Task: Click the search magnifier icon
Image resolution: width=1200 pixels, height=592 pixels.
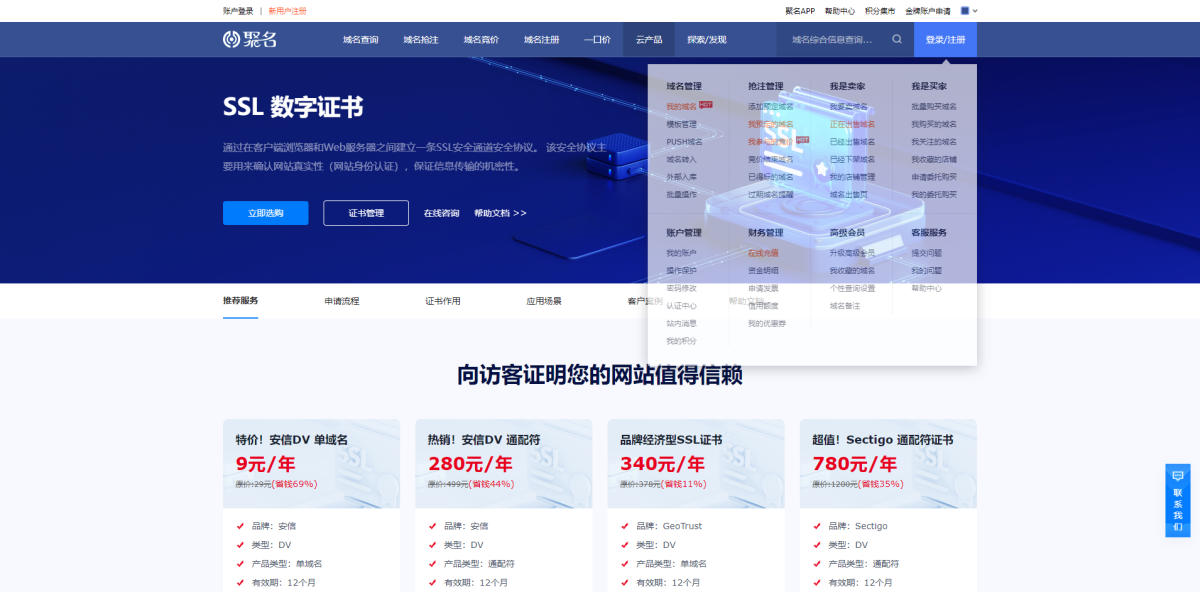Action: point(897,40)
